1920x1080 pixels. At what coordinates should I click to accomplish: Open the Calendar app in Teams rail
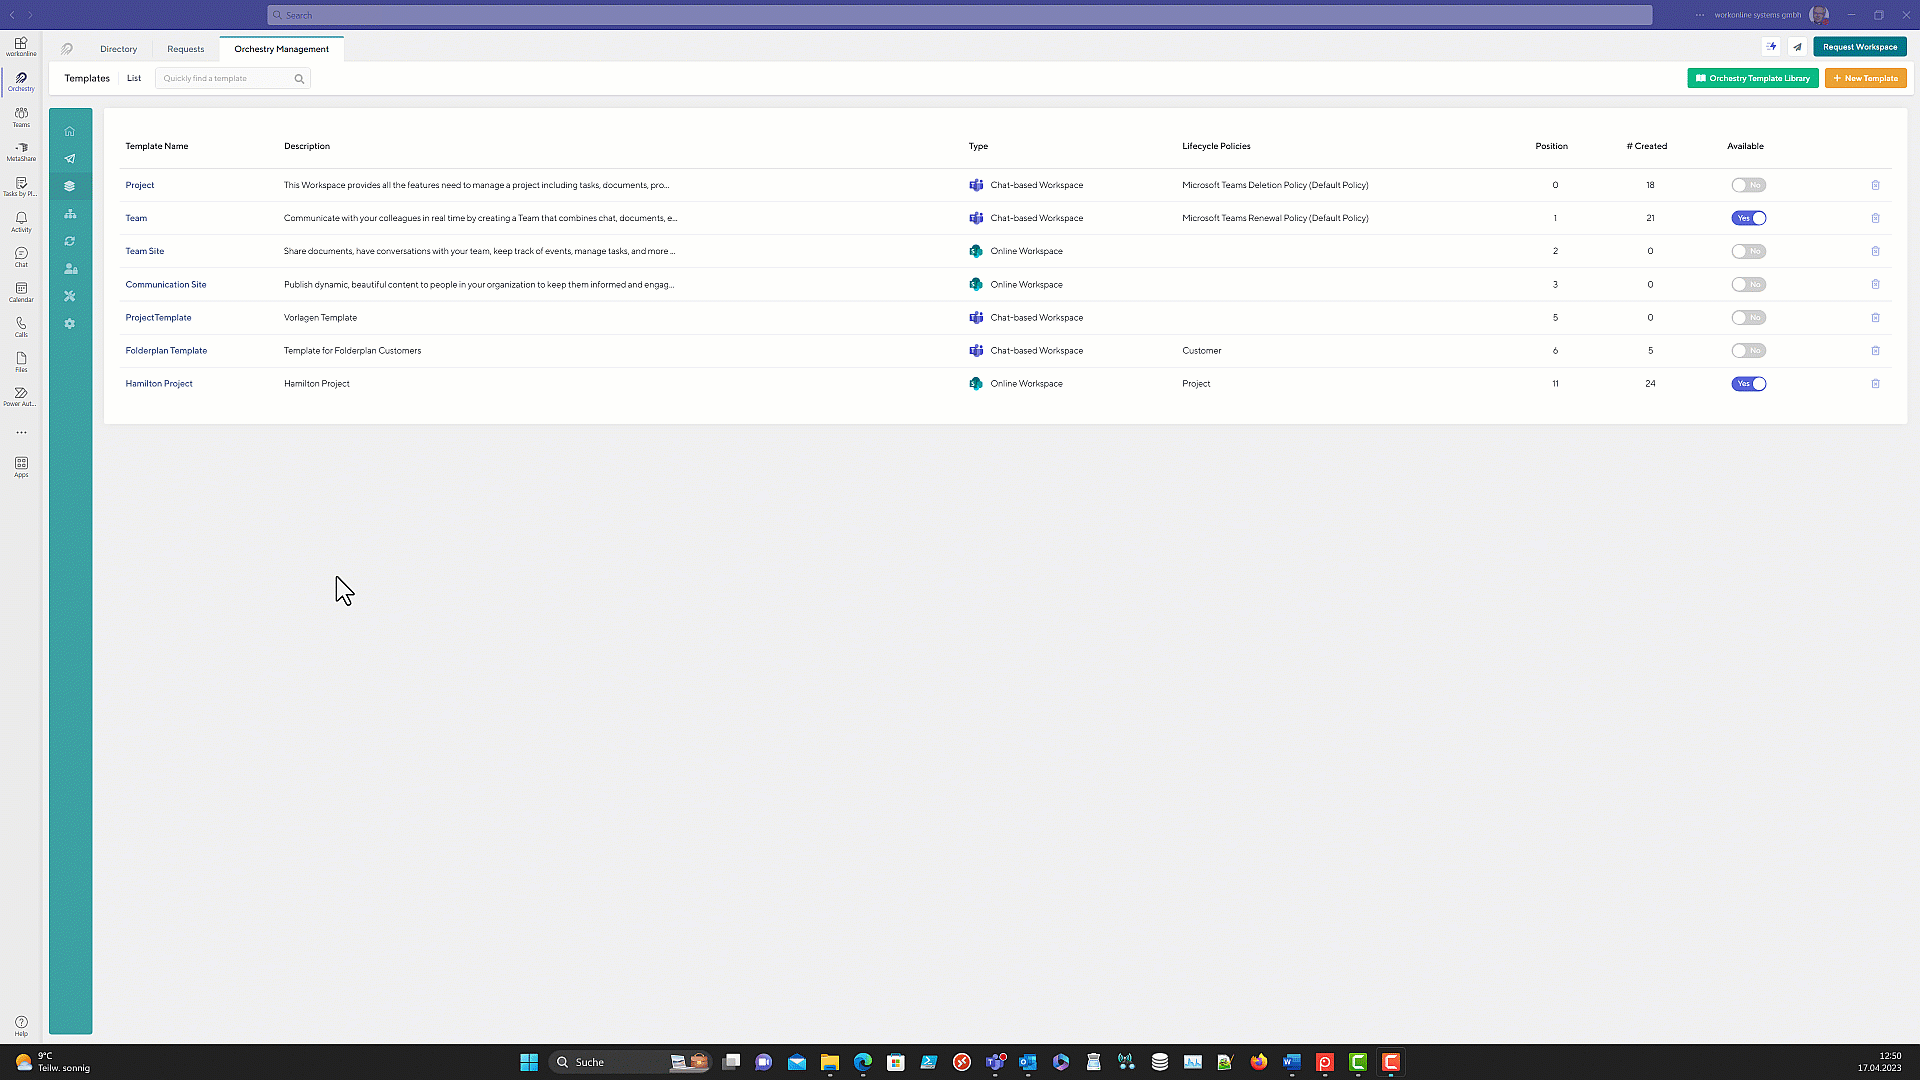[x=21, y=291]
